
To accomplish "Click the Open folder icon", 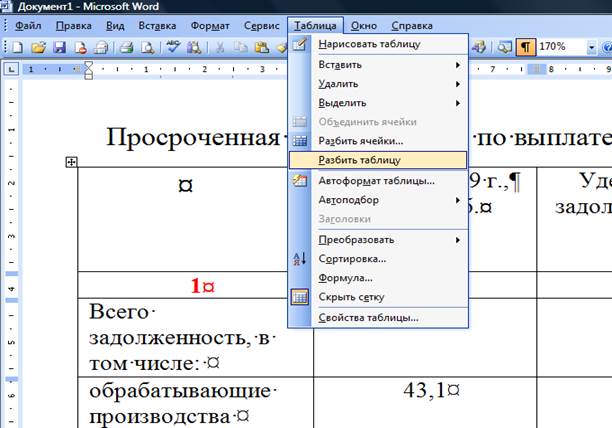I will pos(38,47).
